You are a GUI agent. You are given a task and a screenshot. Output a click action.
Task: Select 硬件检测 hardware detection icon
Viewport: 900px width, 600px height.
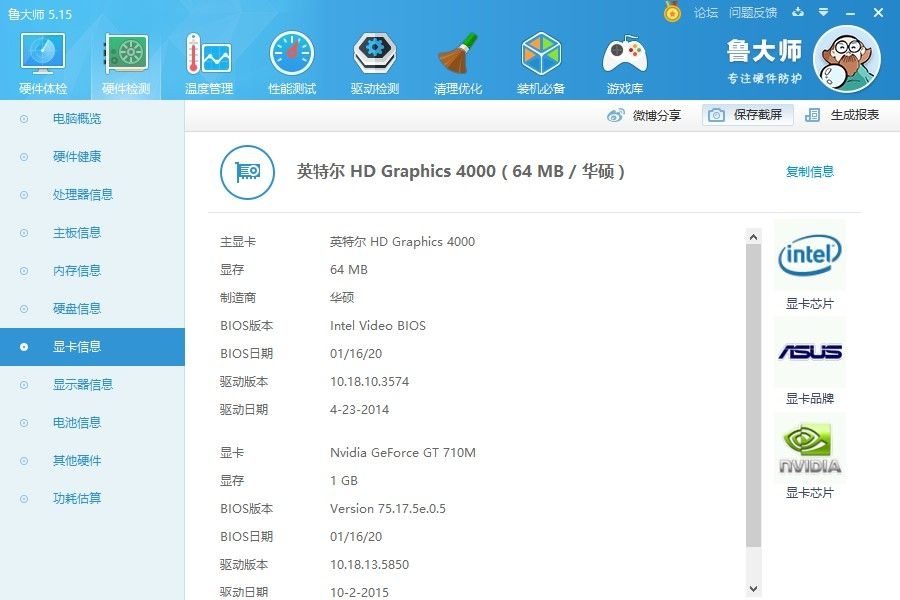tap(126, 55)
